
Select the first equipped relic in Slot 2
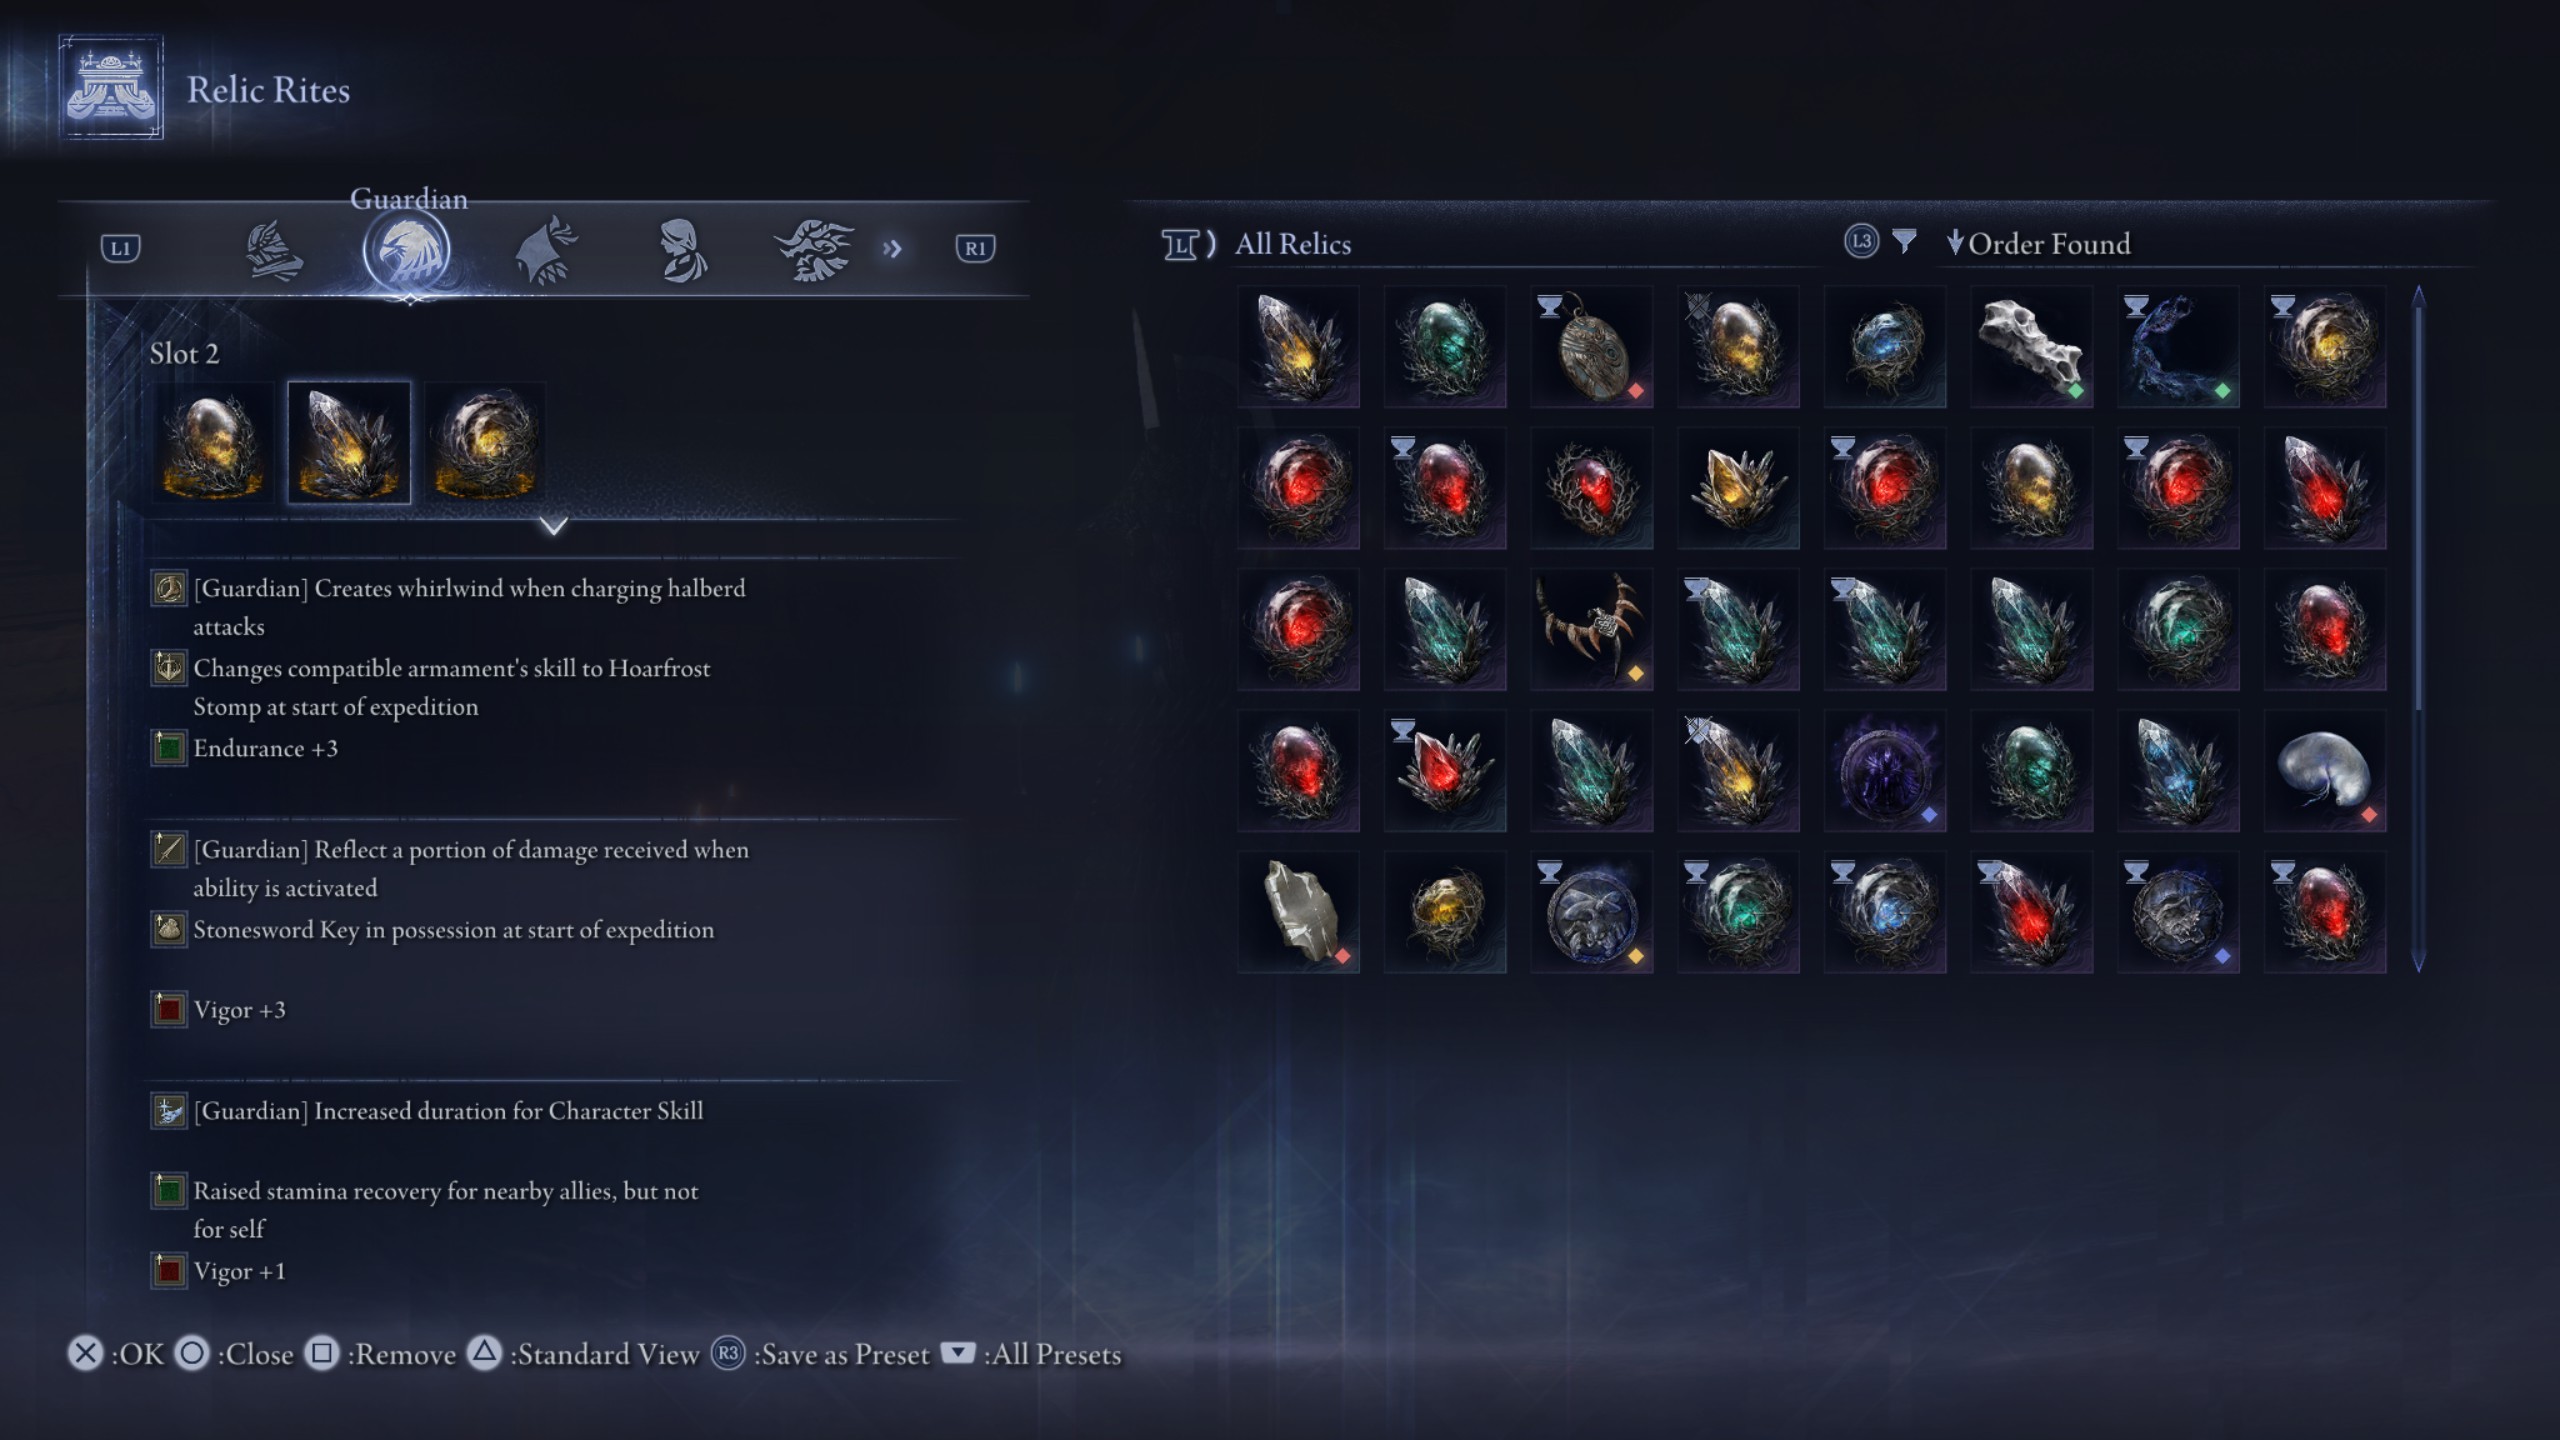pyautogui.click(x=212, y=442)
